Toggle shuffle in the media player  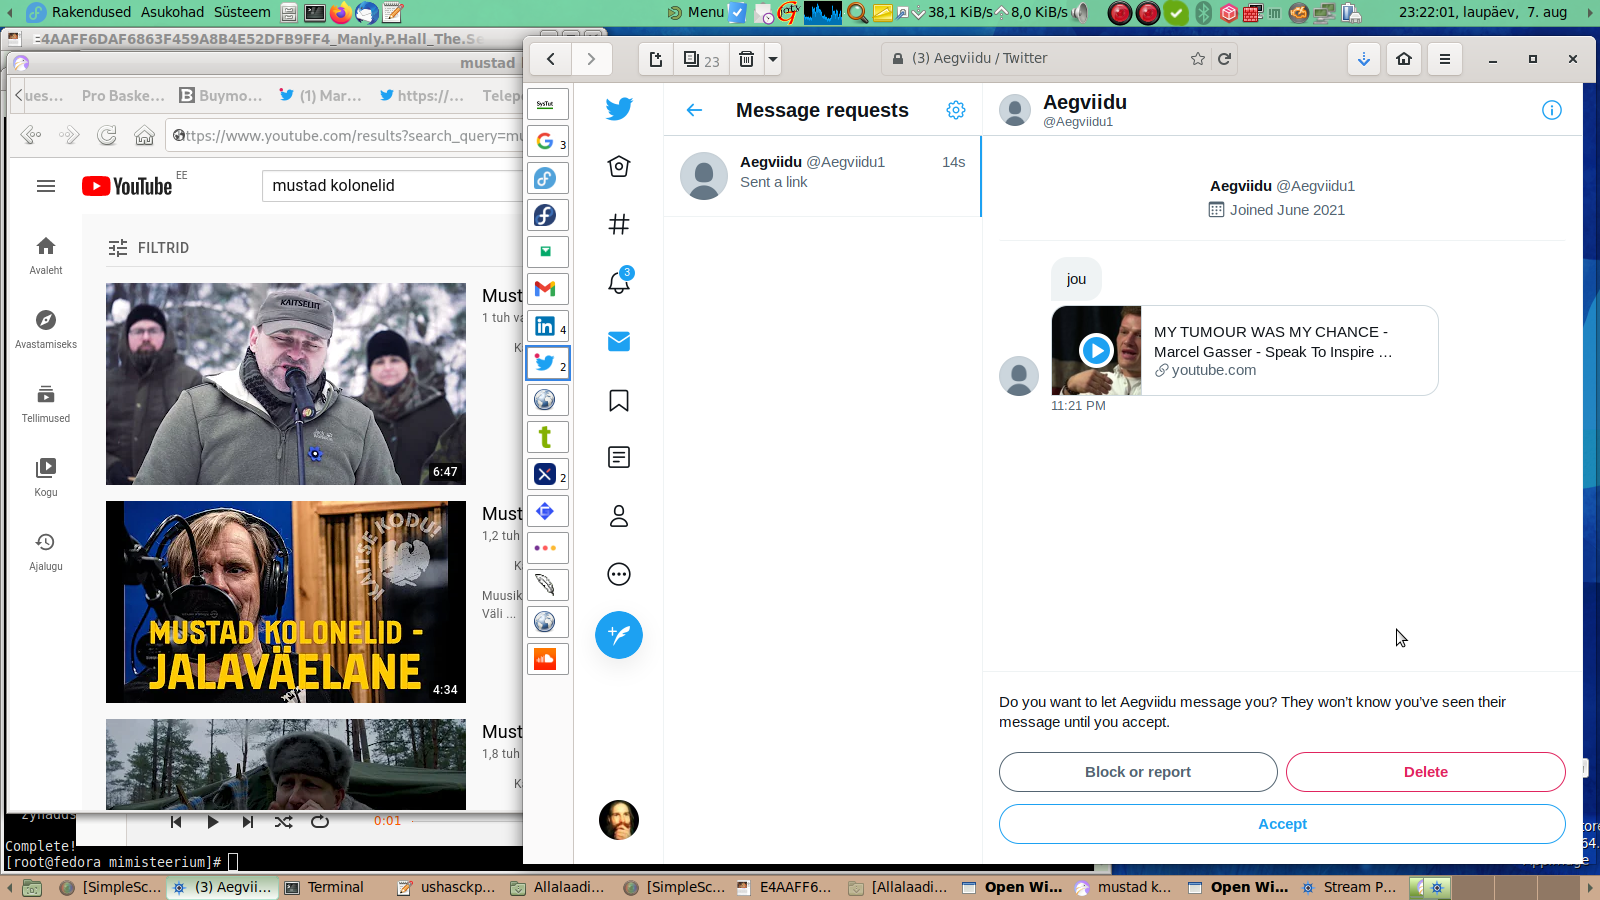pyautogui.click(x=284, y=822)
